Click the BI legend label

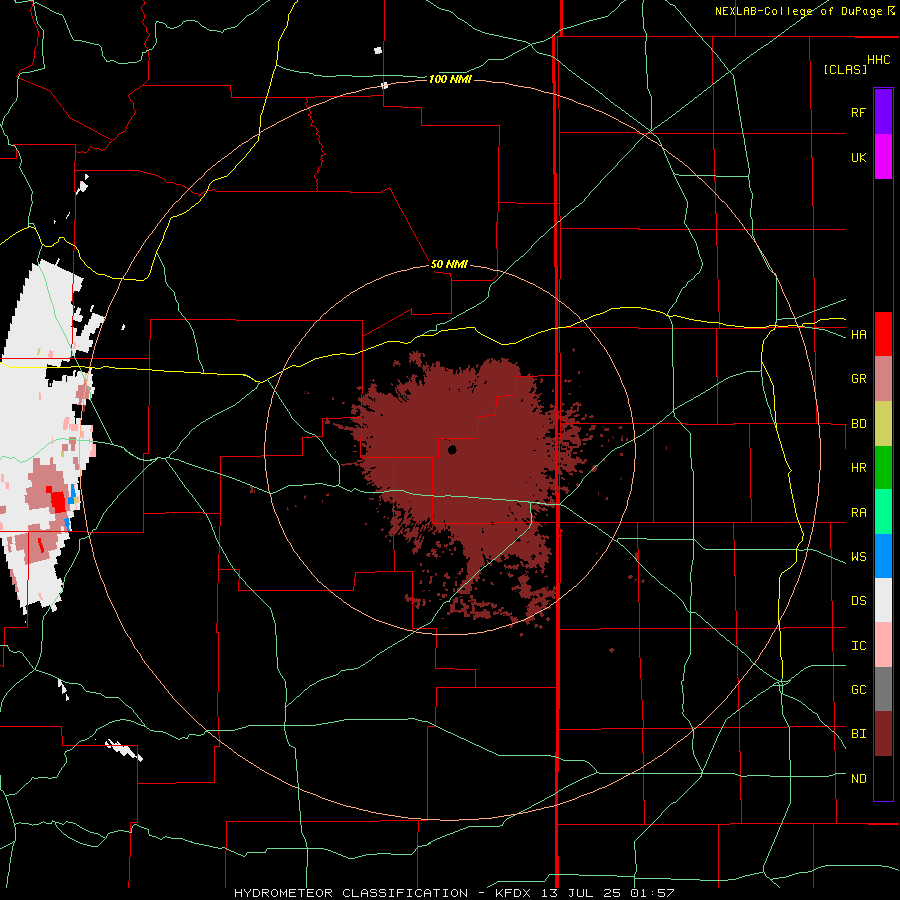pos(858,734)
